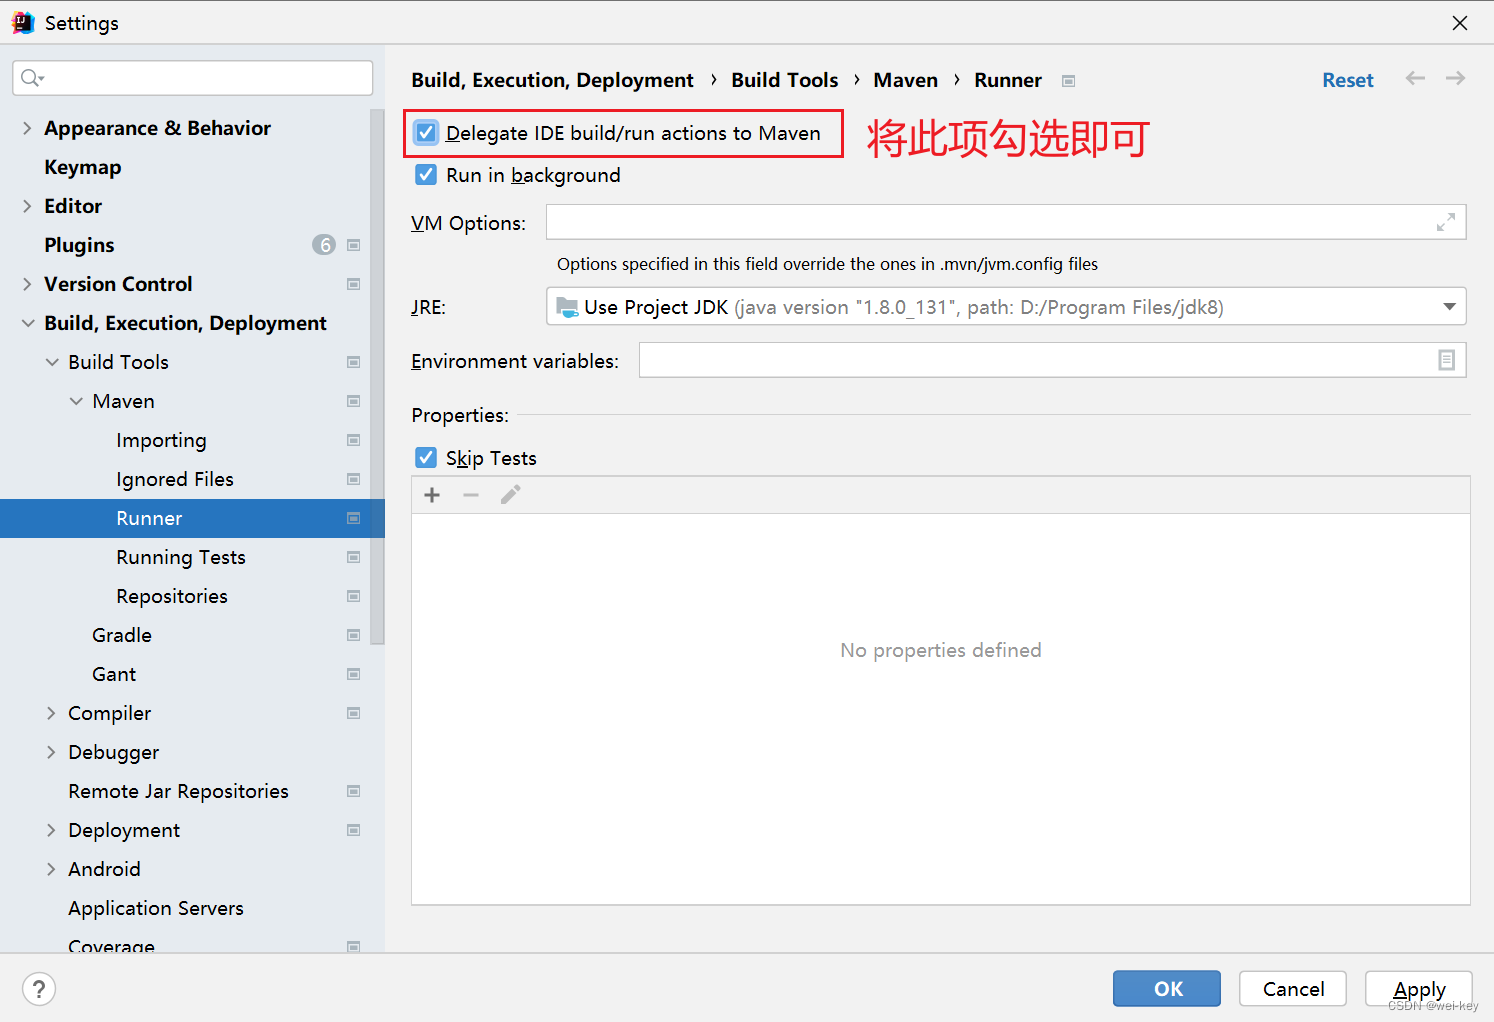Screen dimensions: 1494x1022
Task: Expand the Deployment node
Action: (x=51, y=830)
